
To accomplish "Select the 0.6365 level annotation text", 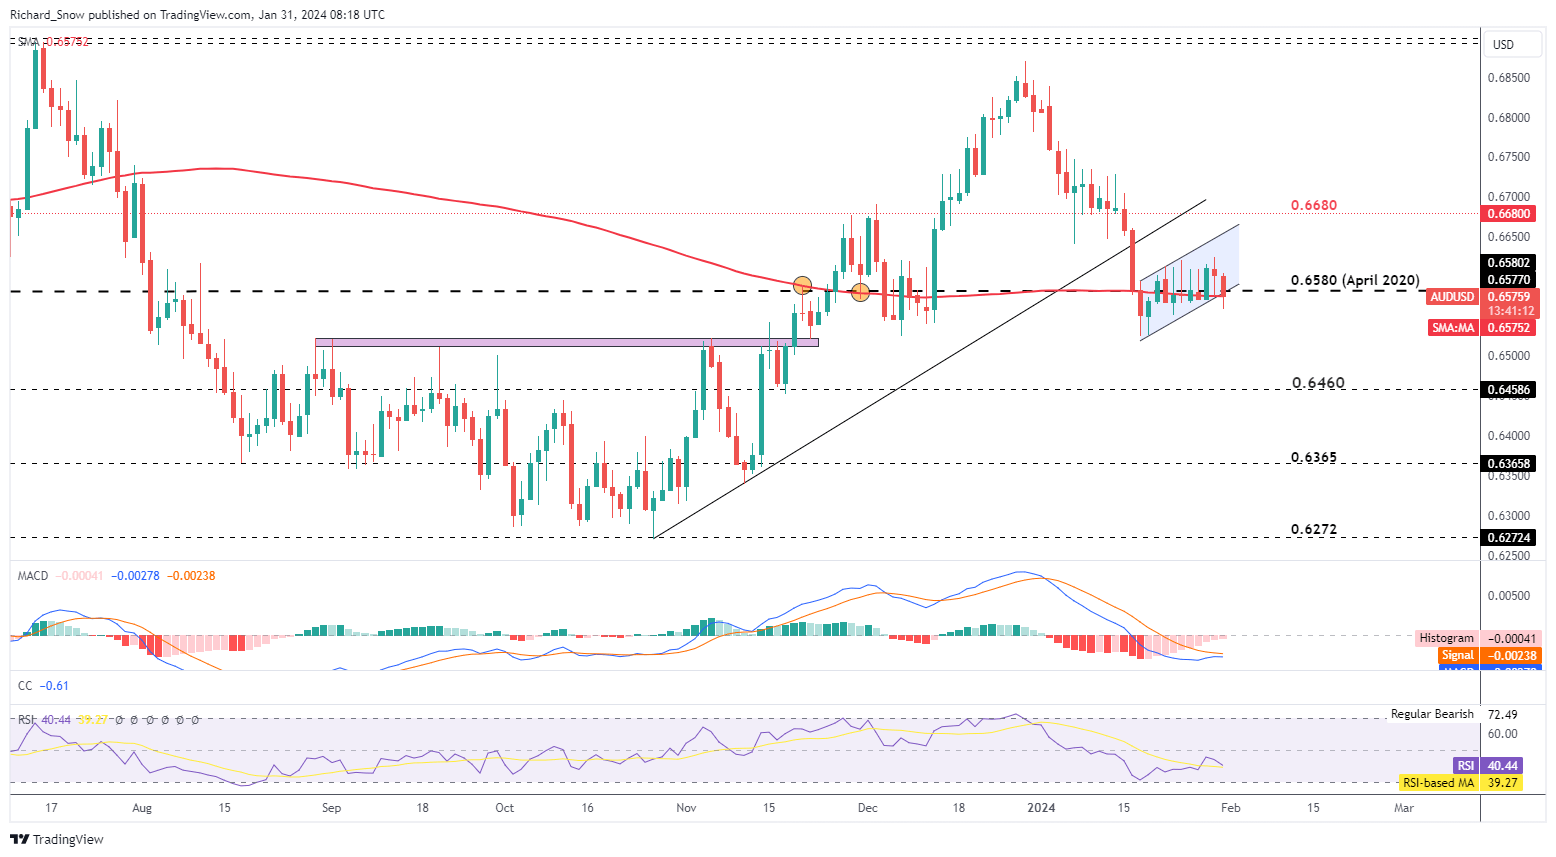I will click(1314, 457).
